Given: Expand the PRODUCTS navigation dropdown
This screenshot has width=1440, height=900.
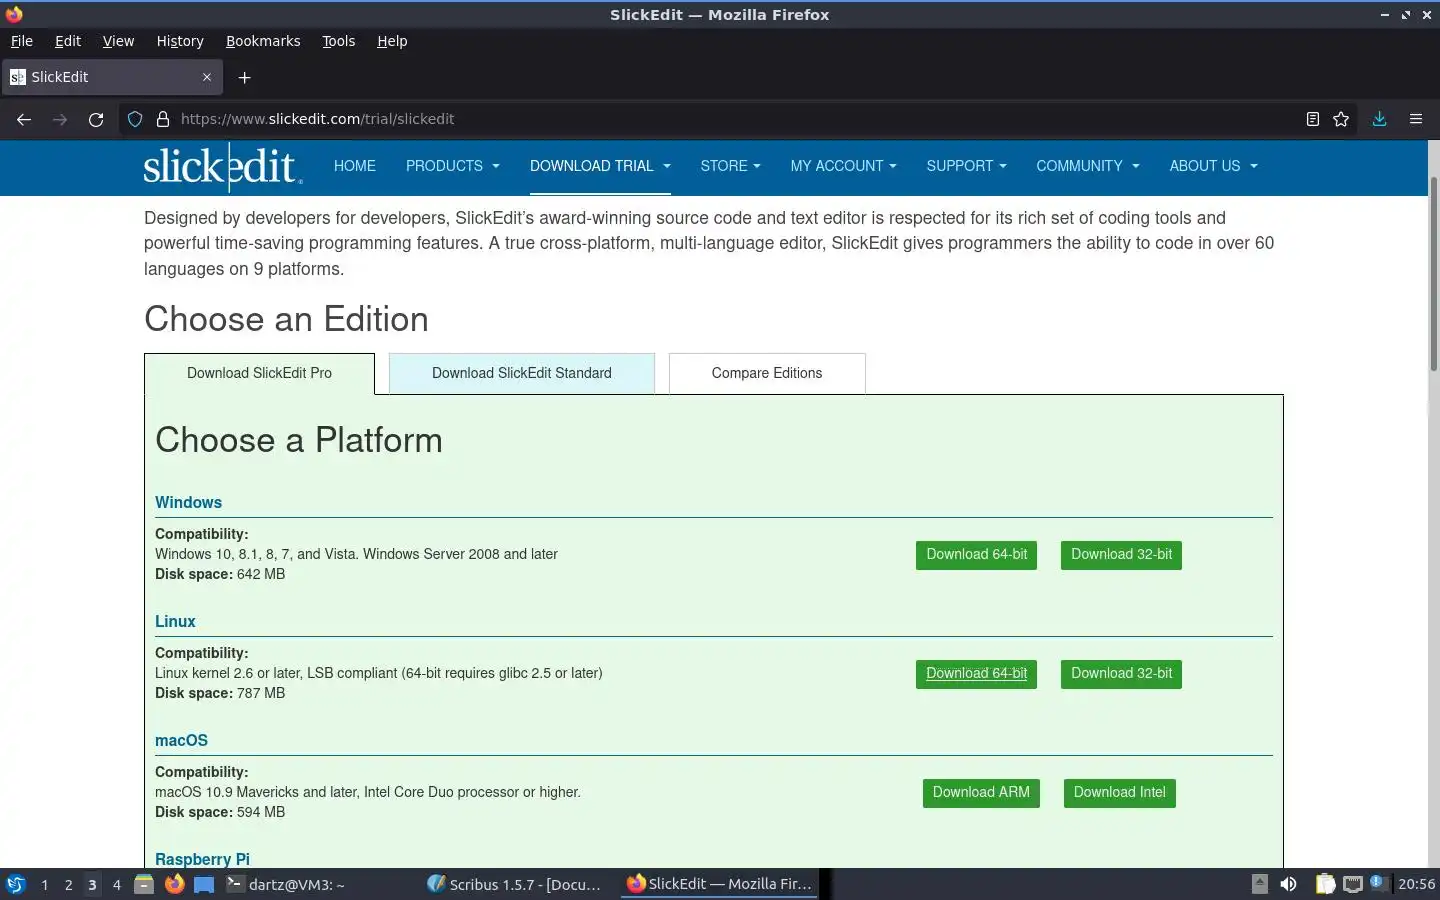Looking at the screenshot, I should (452, 166).
